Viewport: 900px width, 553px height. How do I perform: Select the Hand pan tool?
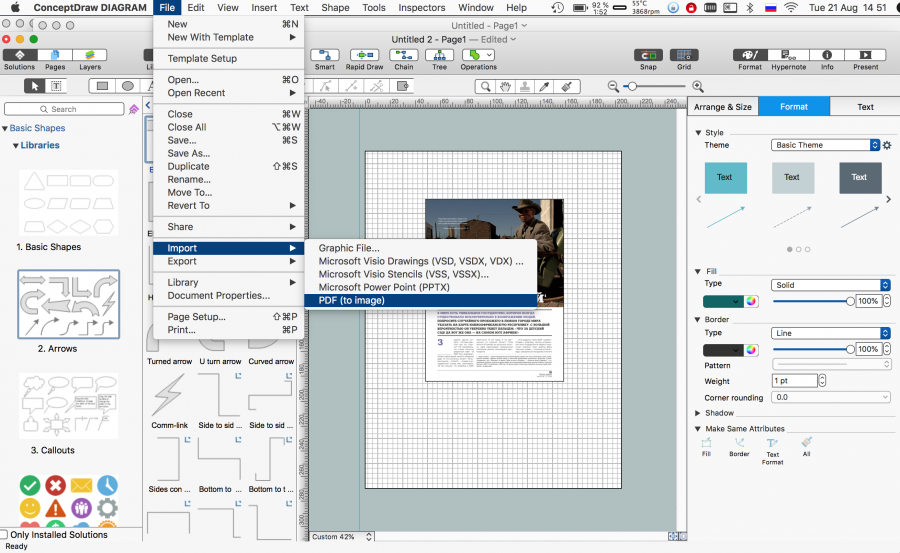(x=506, y=86)
